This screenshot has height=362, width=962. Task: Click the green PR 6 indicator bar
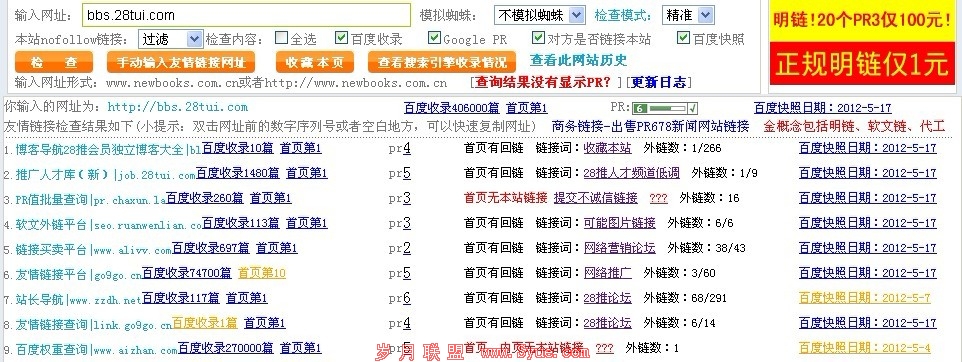[x=665, y=108]
